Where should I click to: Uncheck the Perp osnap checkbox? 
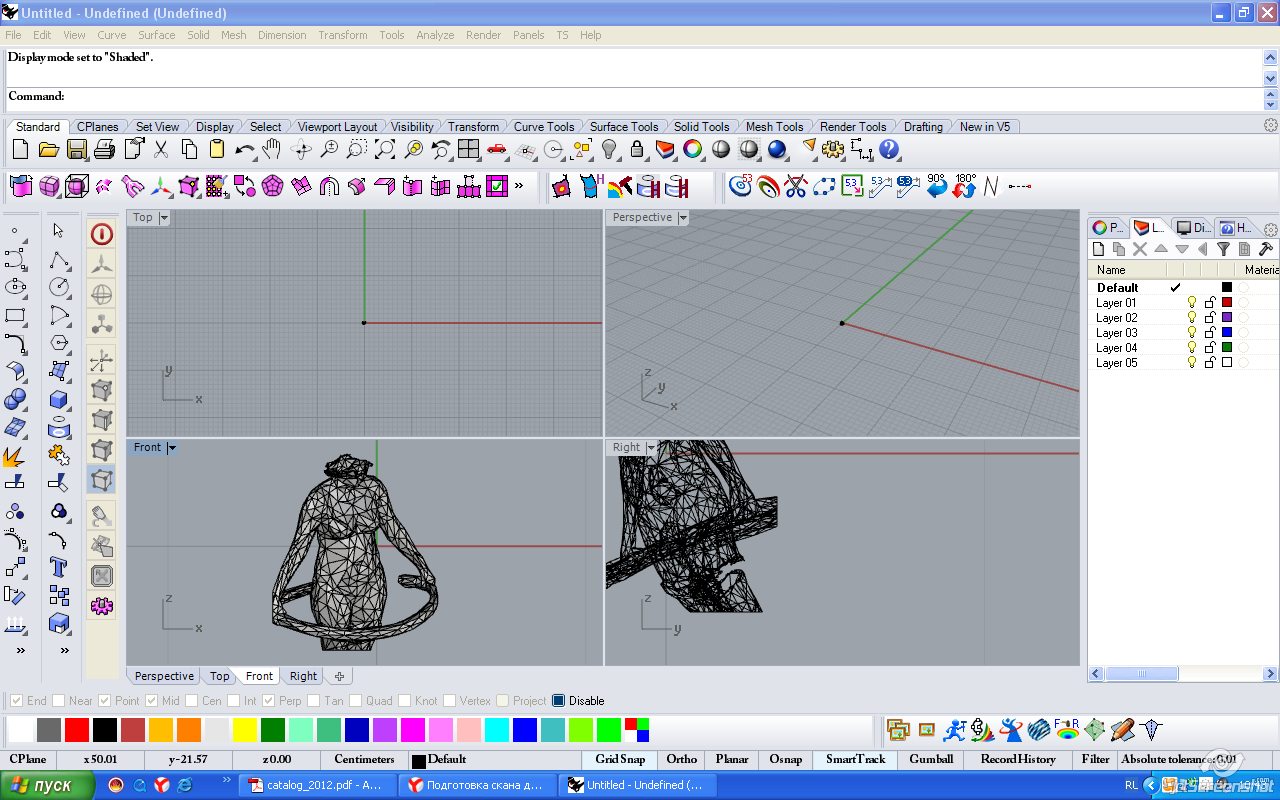pyautogui.click(x=268, y=701)
